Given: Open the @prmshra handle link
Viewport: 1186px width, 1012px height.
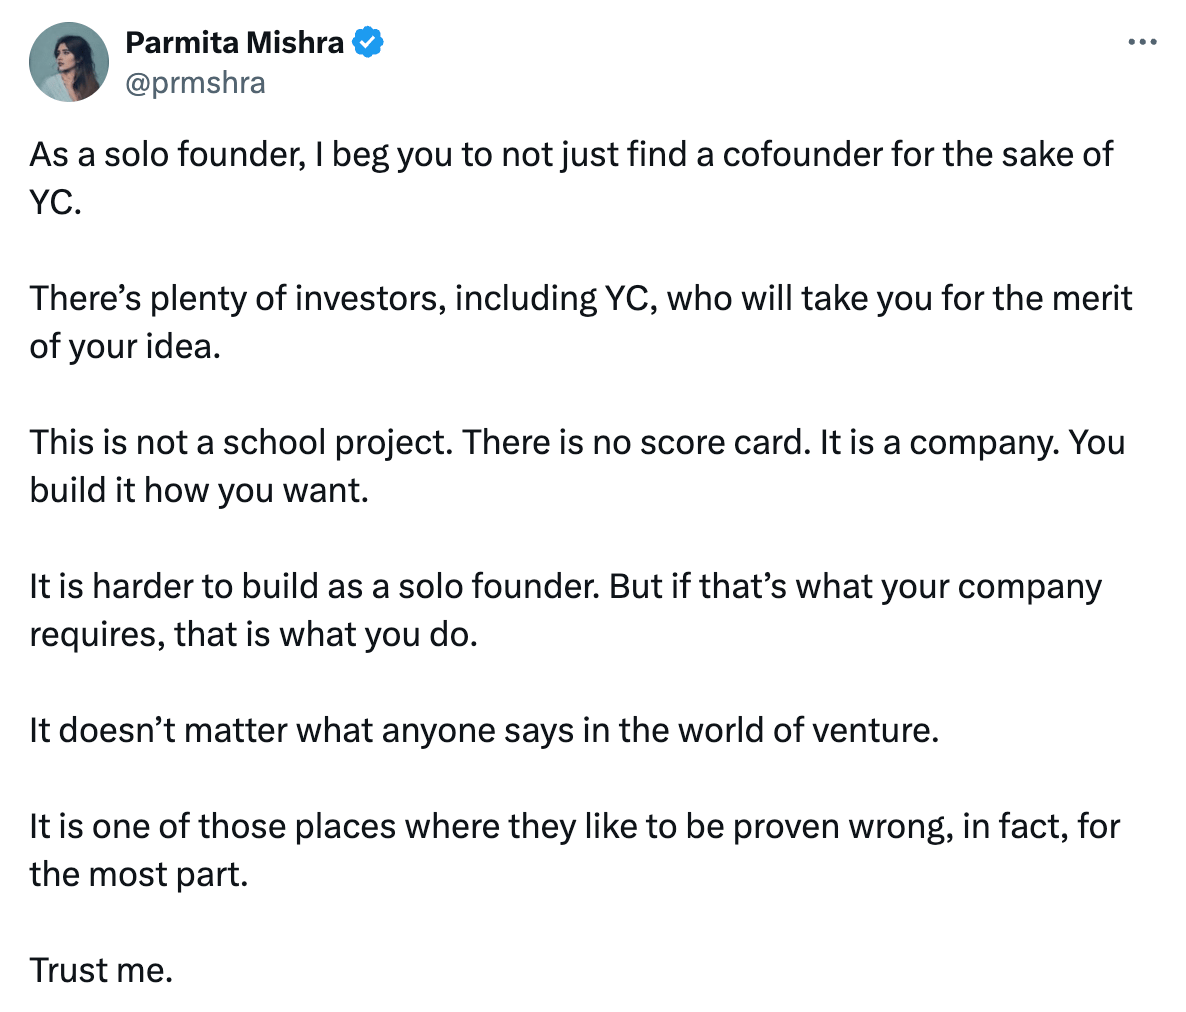Looking at the screenshot, I should click(195, 82).
